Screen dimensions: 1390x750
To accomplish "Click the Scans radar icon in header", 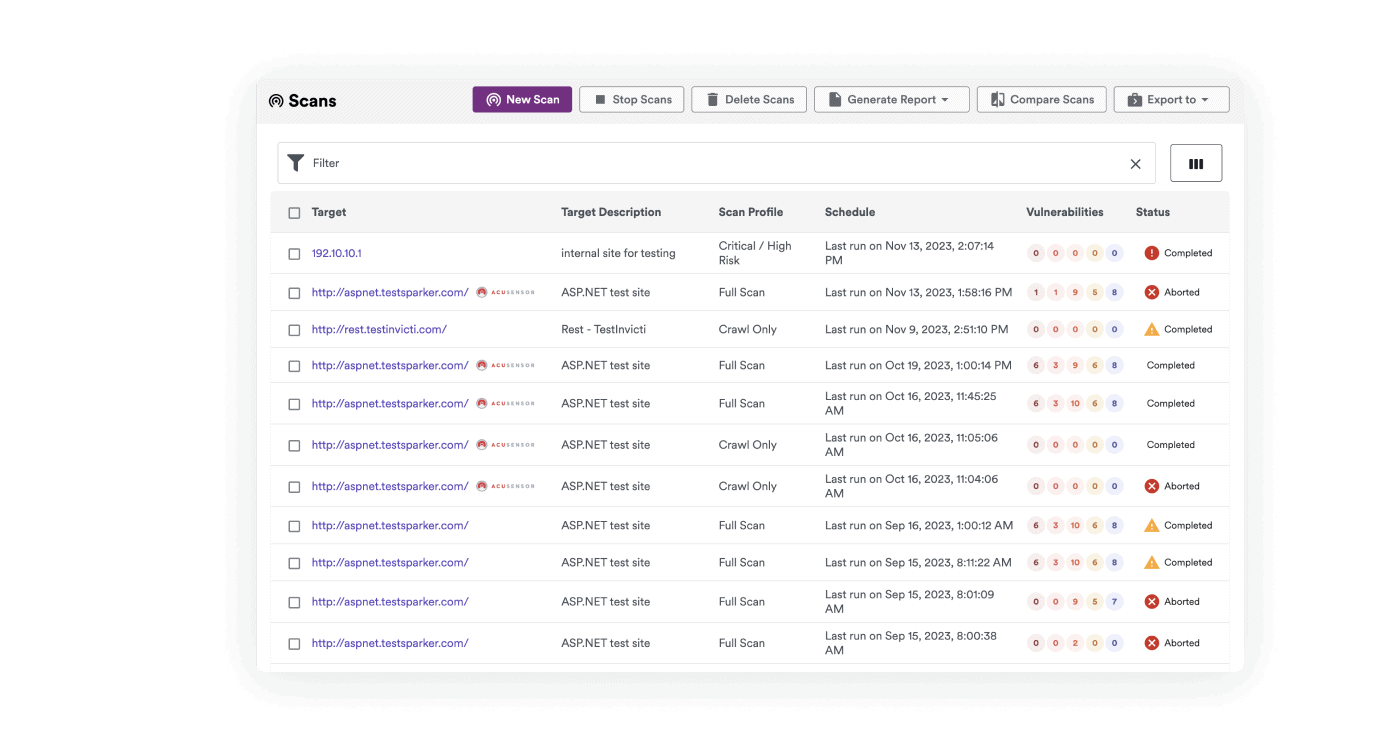I will (x=276, y=101).
